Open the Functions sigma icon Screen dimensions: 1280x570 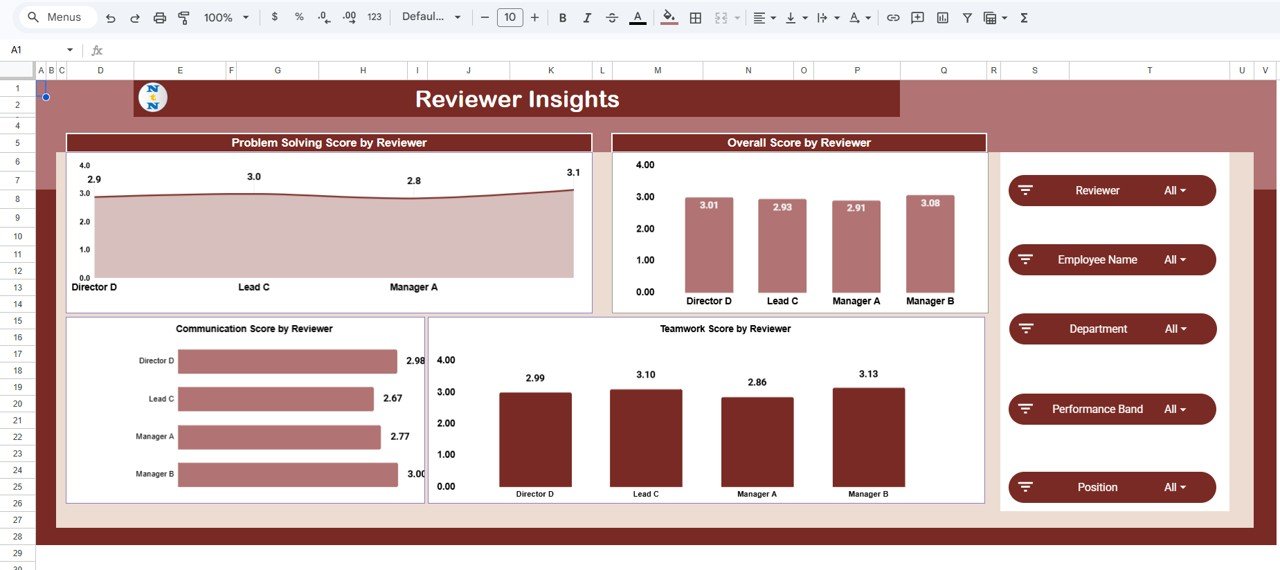tap(1024, 18)
